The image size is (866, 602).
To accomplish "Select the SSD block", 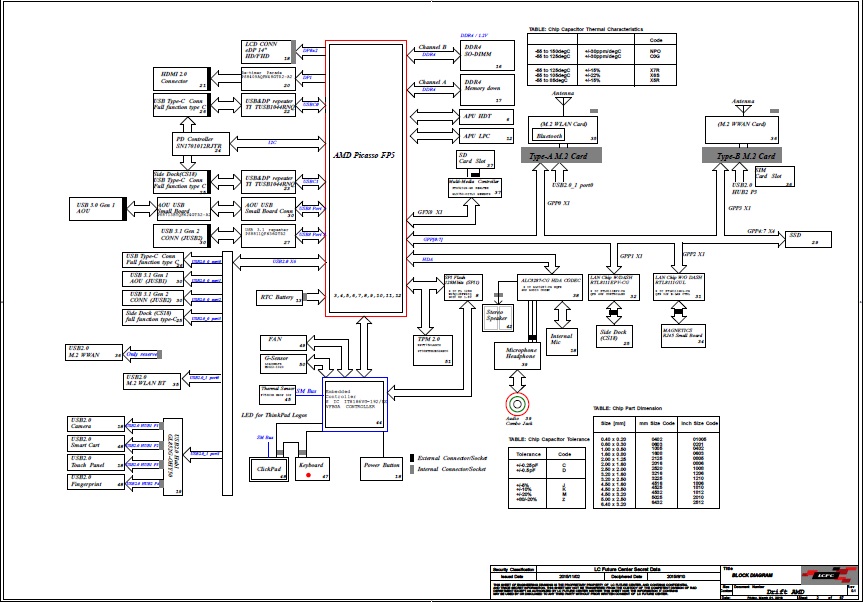I will pos(807,238).
